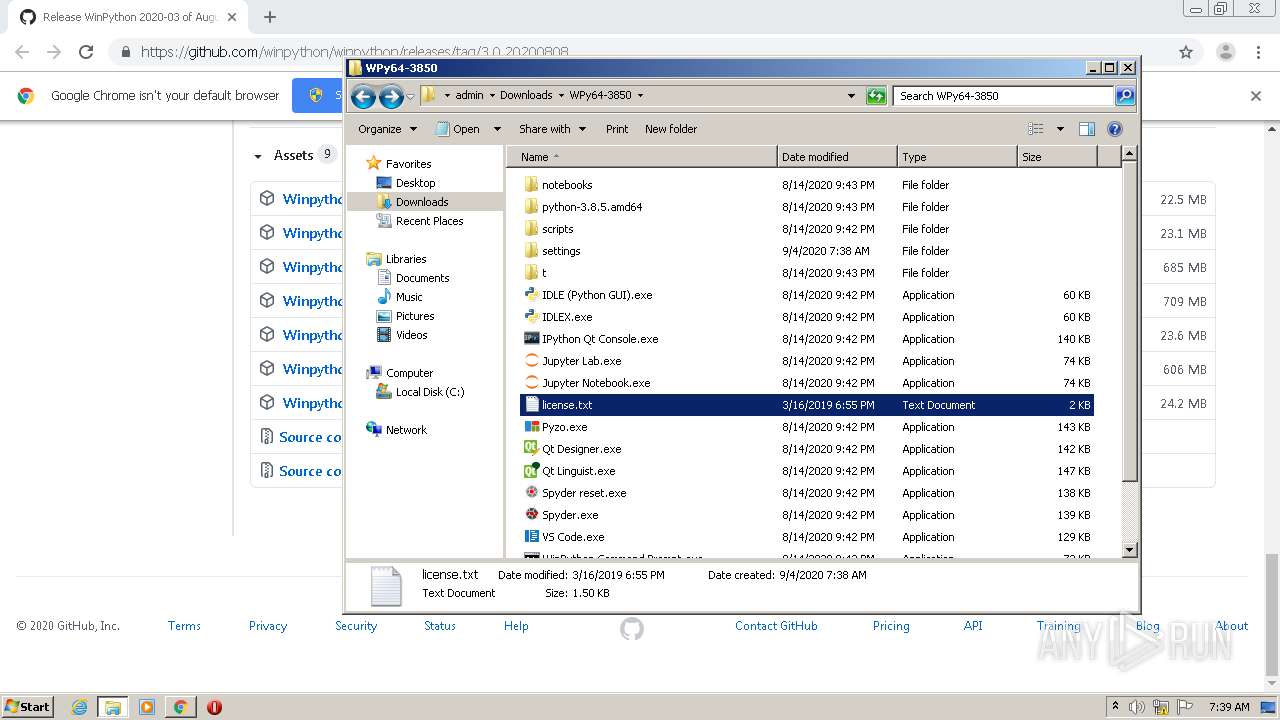Expand the WPy64-3850 breadcrumb arrow

click(x=640, y=96)
